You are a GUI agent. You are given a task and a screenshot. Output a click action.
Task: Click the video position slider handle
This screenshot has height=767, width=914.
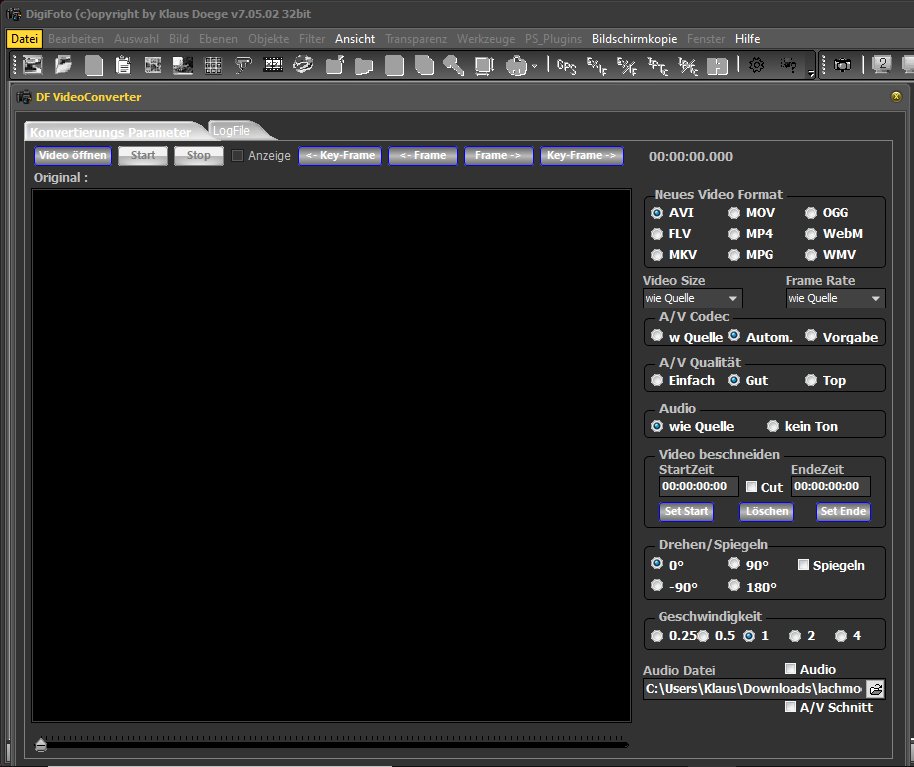point(41,744)
